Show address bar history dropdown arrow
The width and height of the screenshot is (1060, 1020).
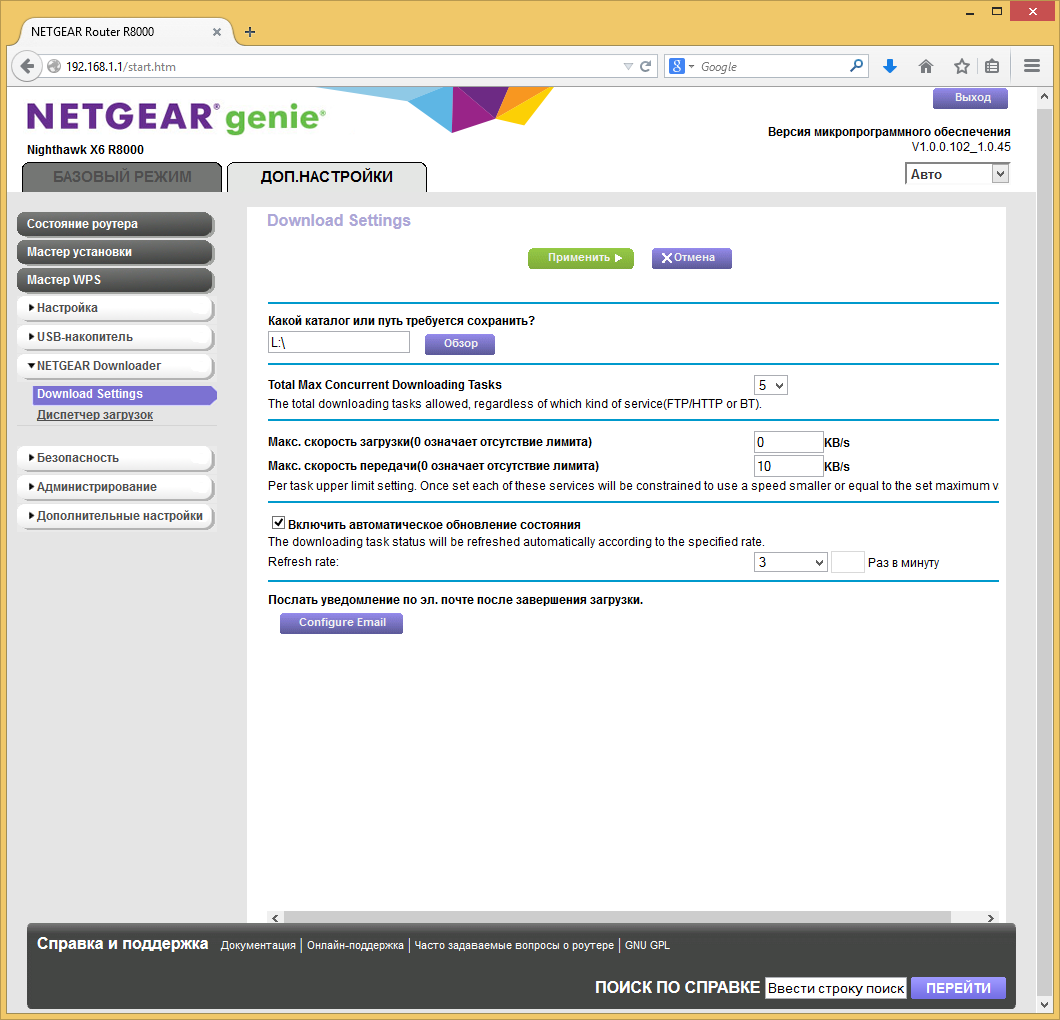(628, 66)
